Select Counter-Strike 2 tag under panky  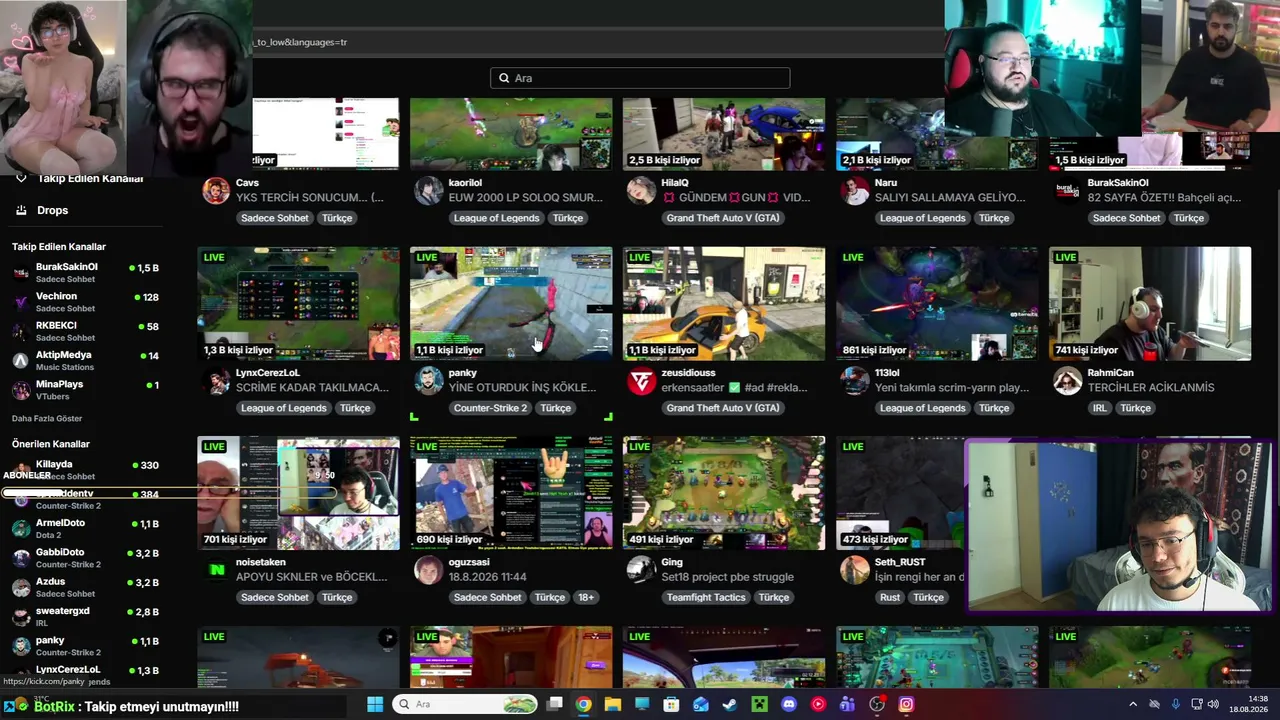pyautogui.click(x=490, y=408)
